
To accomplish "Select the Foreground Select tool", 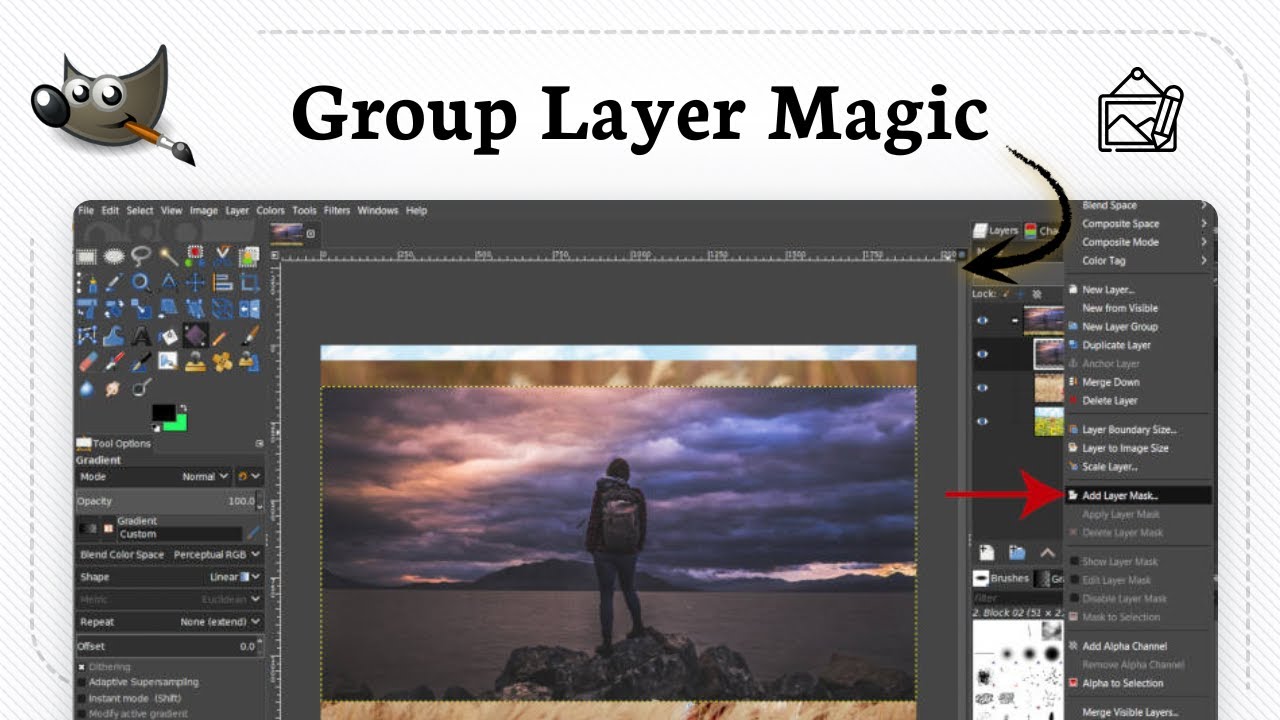I will (249, 256).
